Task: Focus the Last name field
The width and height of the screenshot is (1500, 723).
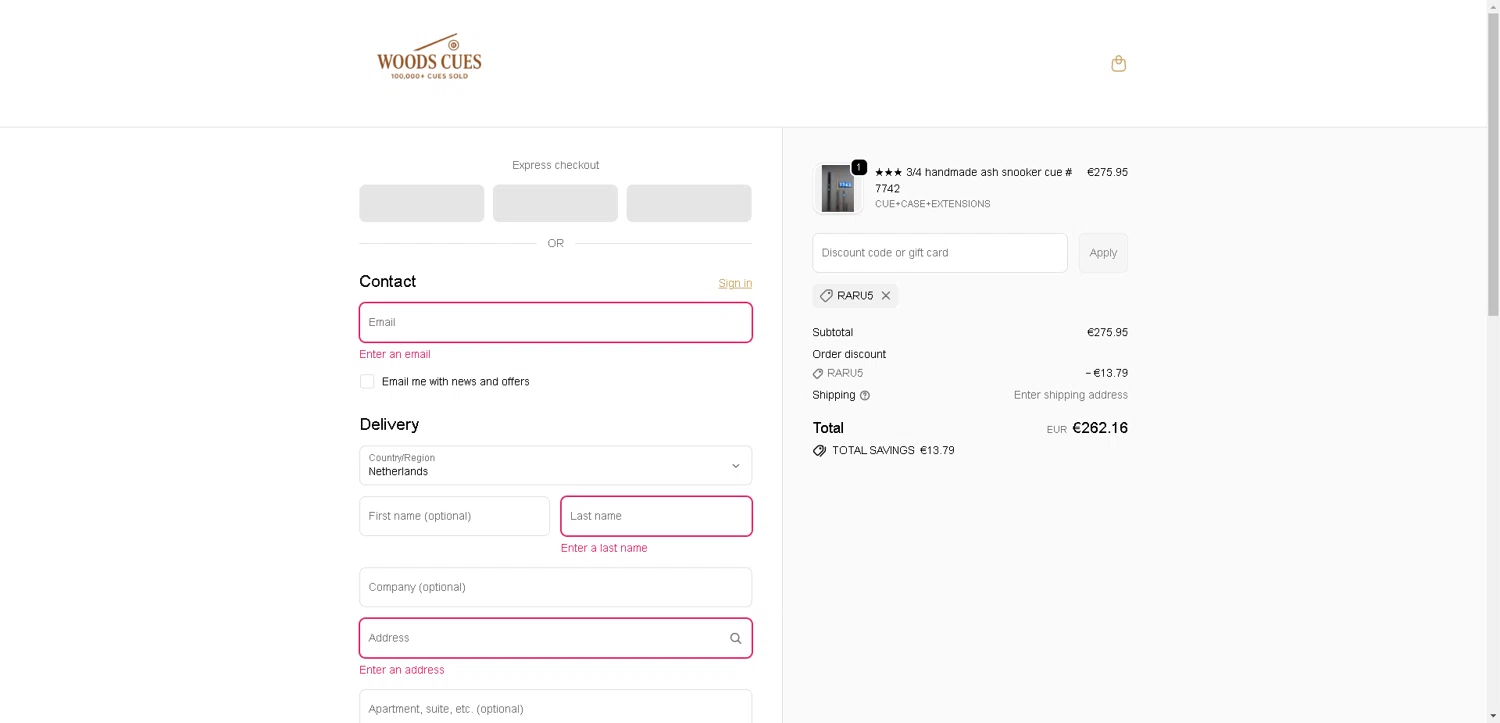Action: (x=657, y=516)
